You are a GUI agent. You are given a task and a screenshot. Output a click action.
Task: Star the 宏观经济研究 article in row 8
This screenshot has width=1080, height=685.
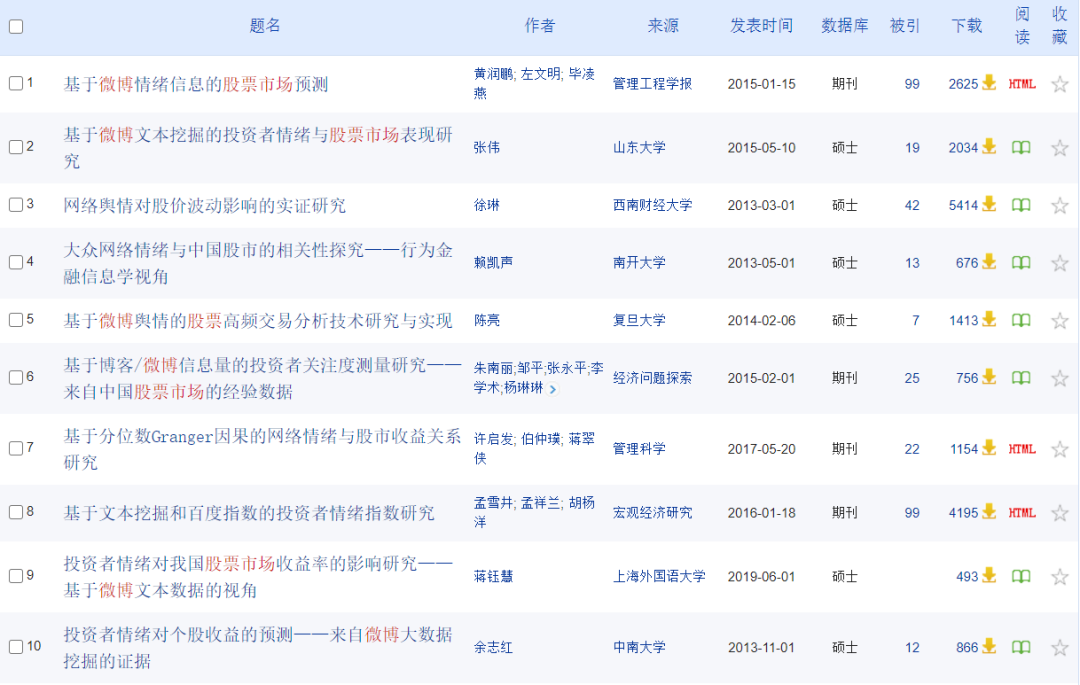tap(1059, 513)
